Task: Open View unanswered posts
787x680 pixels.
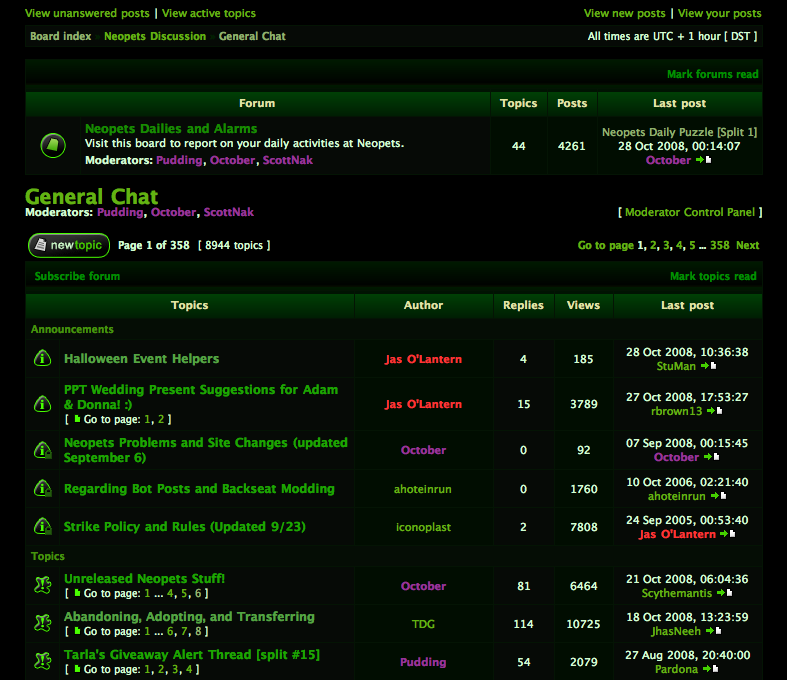Action: coord(87,14)
